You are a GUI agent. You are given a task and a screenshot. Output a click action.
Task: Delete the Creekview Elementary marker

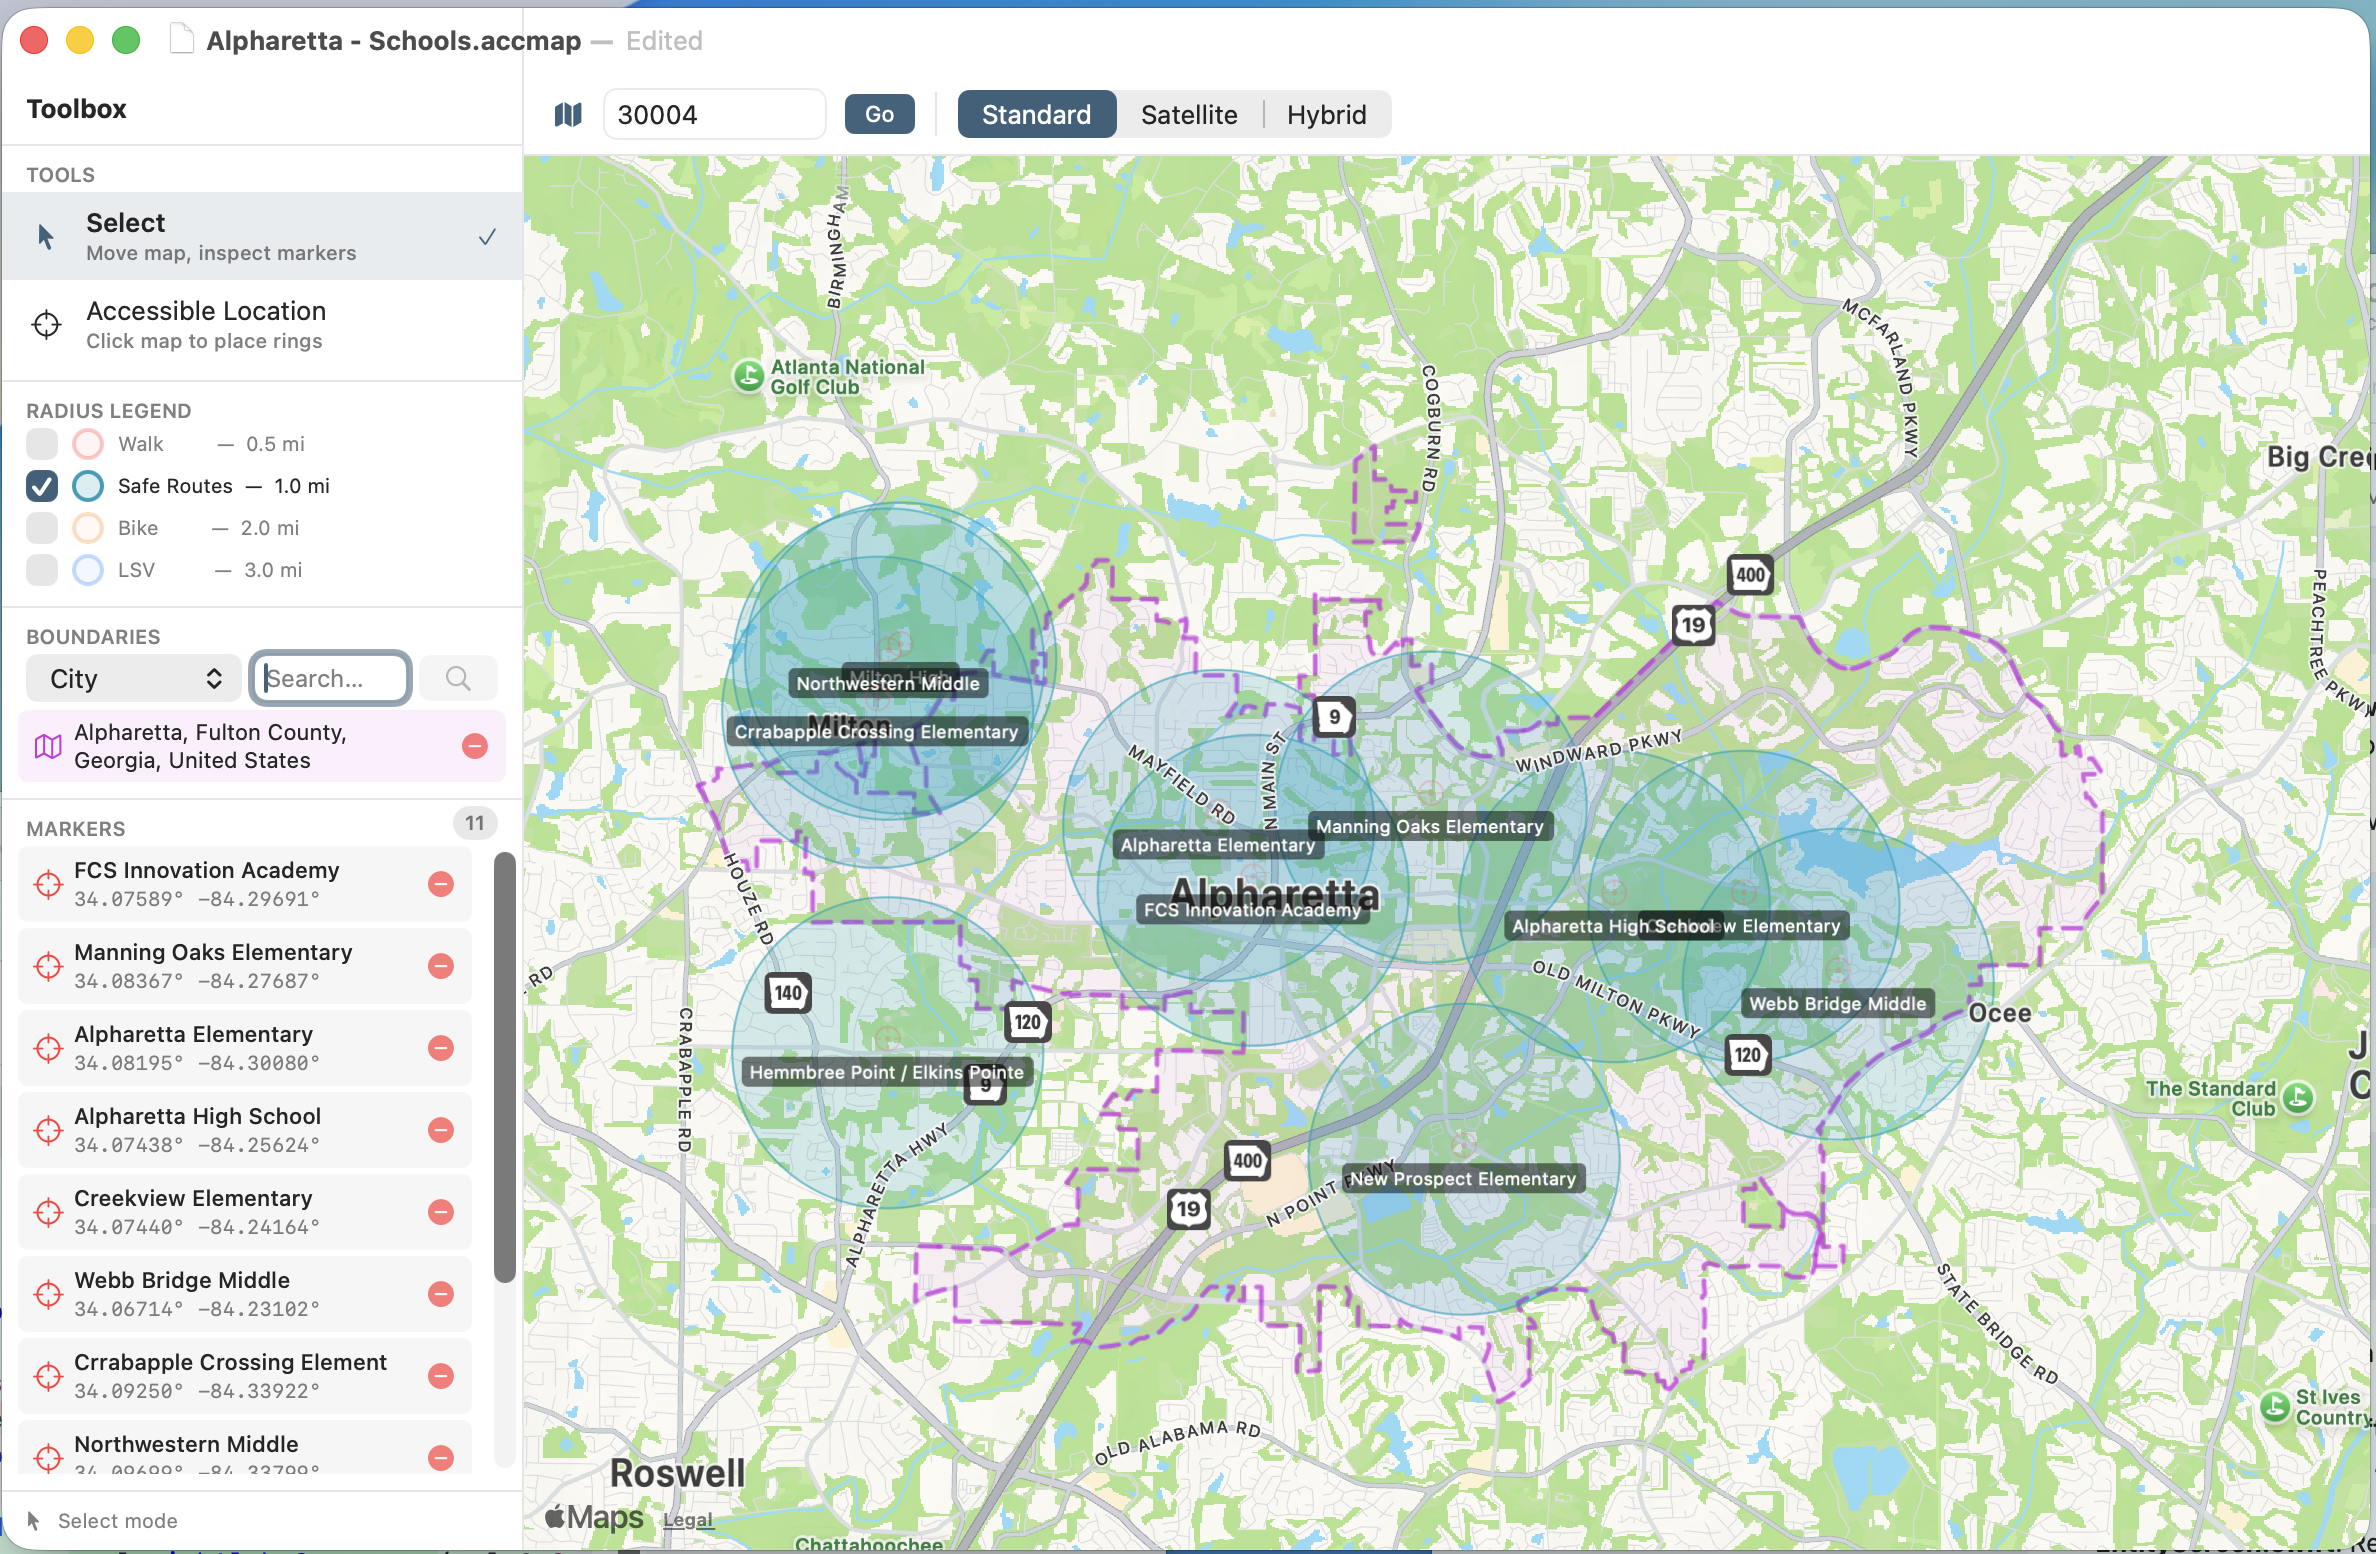point(441,1212)
